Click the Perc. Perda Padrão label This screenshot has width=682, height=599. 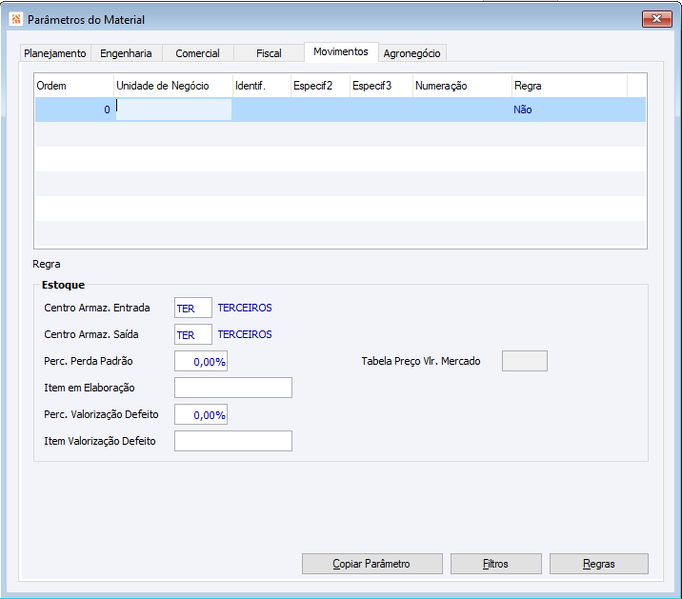click(88, 361)
